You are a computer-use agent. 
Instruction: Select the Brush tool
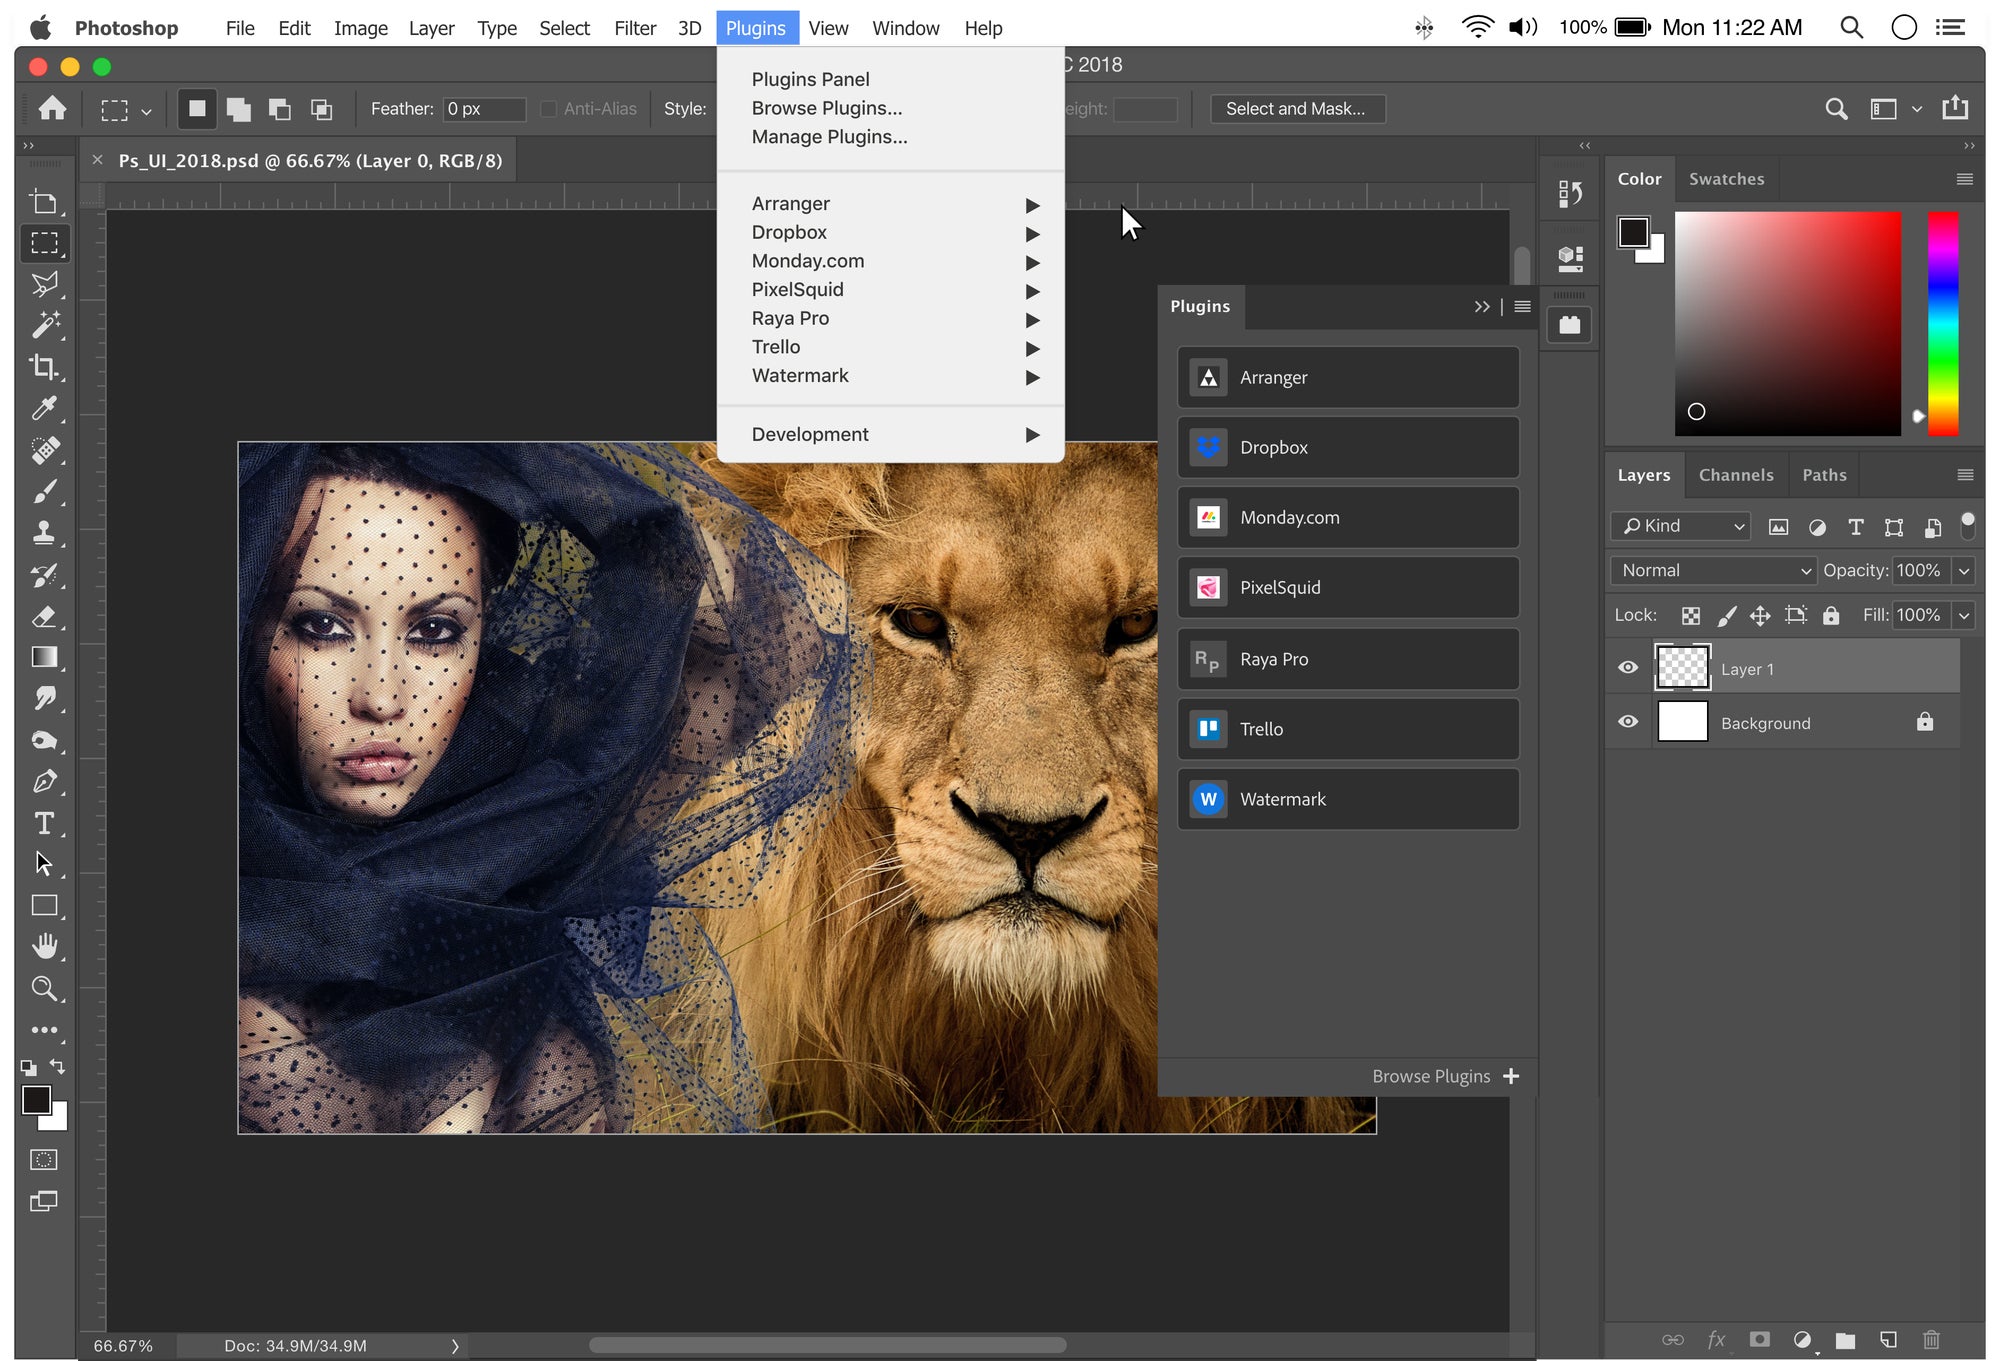[x=41, y=491]
